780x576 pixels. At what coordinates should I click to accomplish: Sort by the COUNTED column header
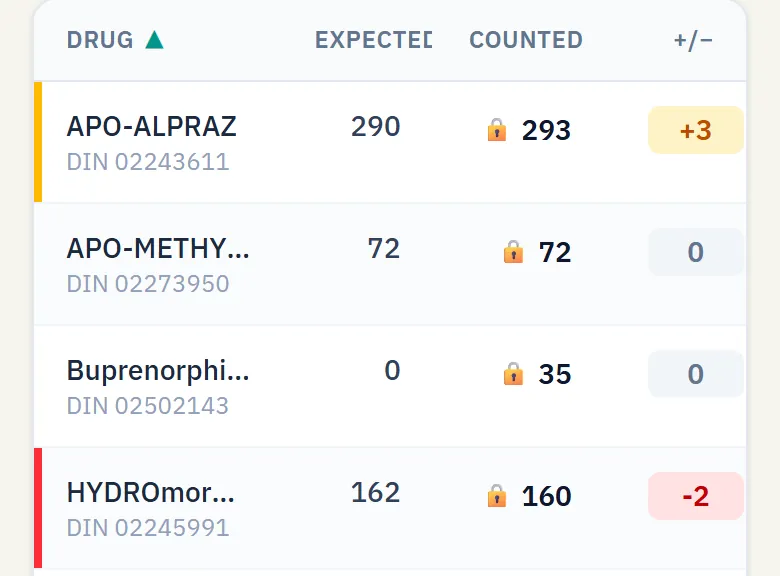(x=526, y=40)
